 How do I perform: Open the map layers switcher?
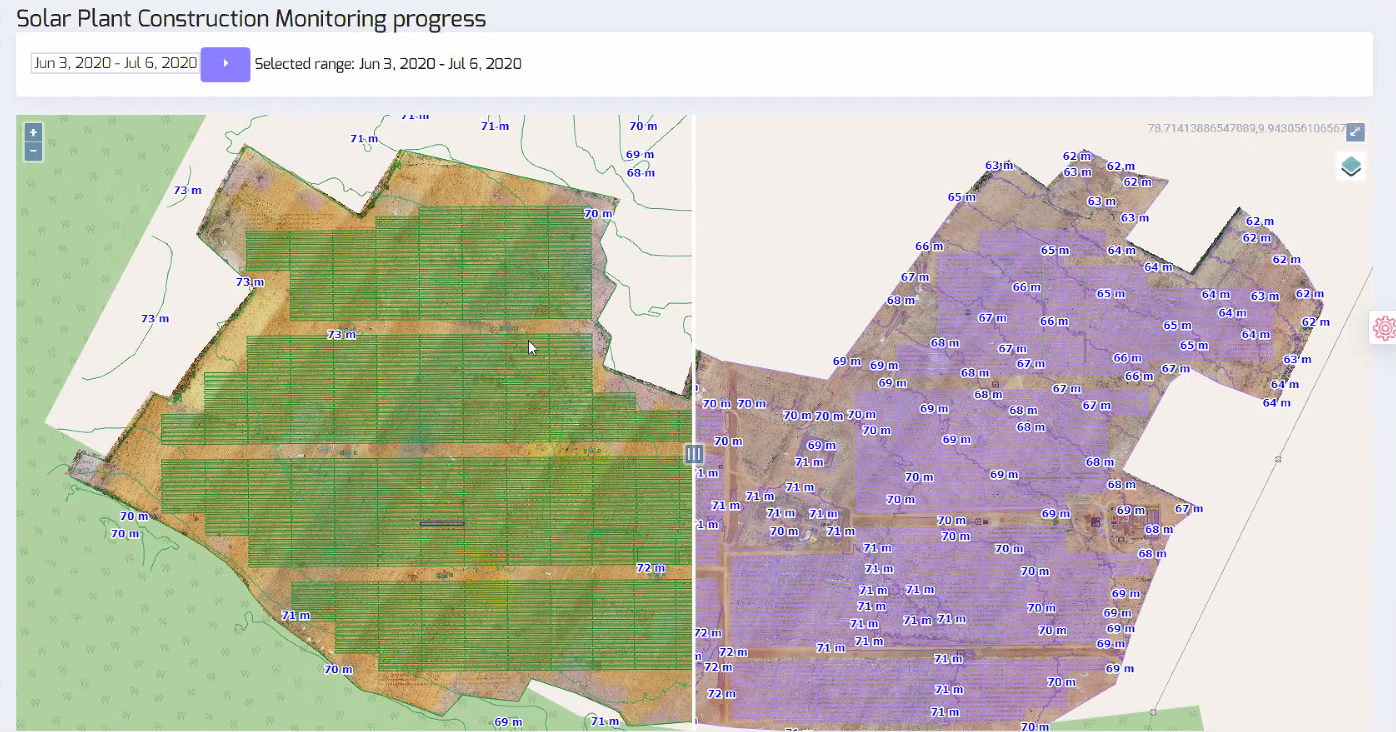[1351, 166]
